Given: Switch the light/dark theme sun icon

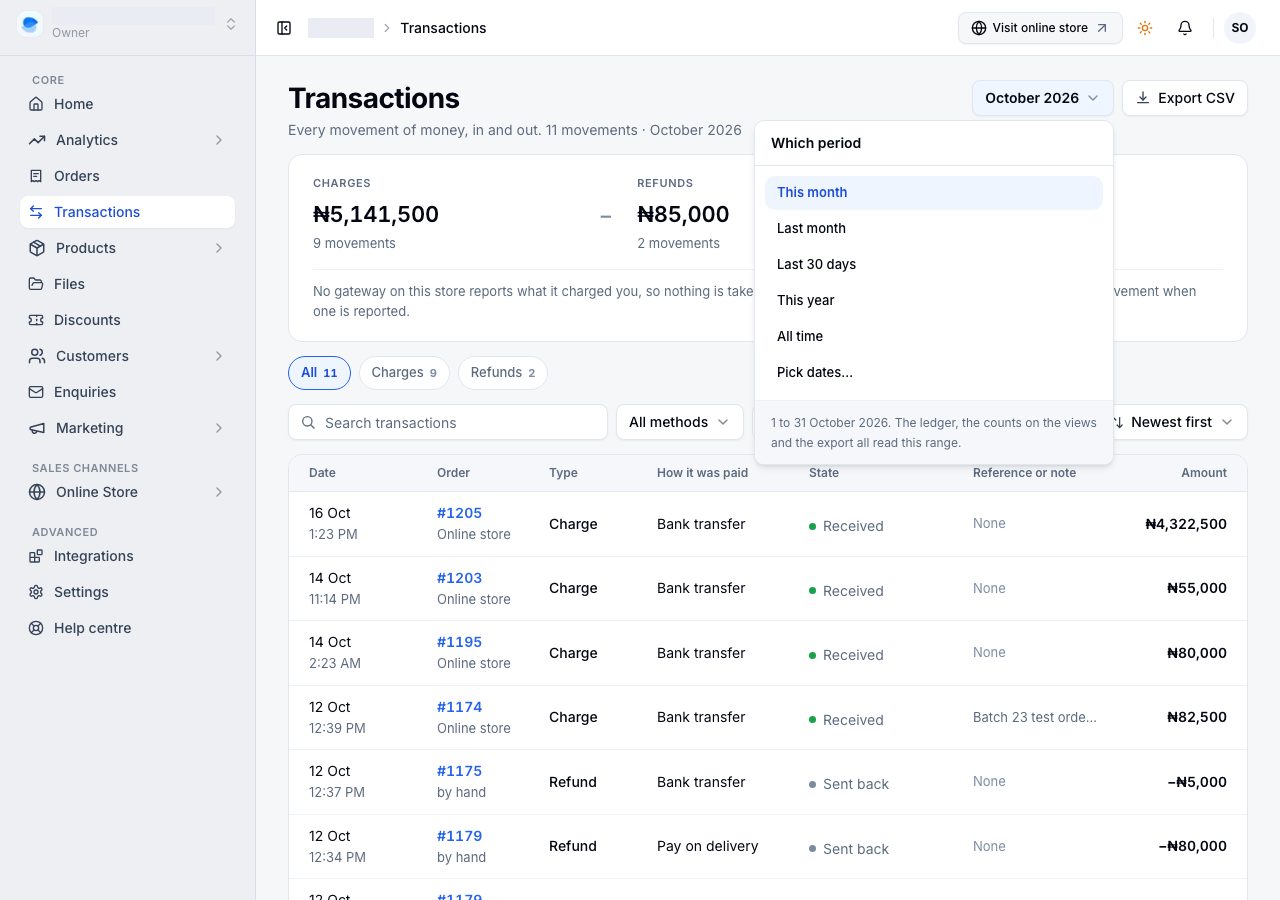Looking at the screenshot, I should [1145, 28].
